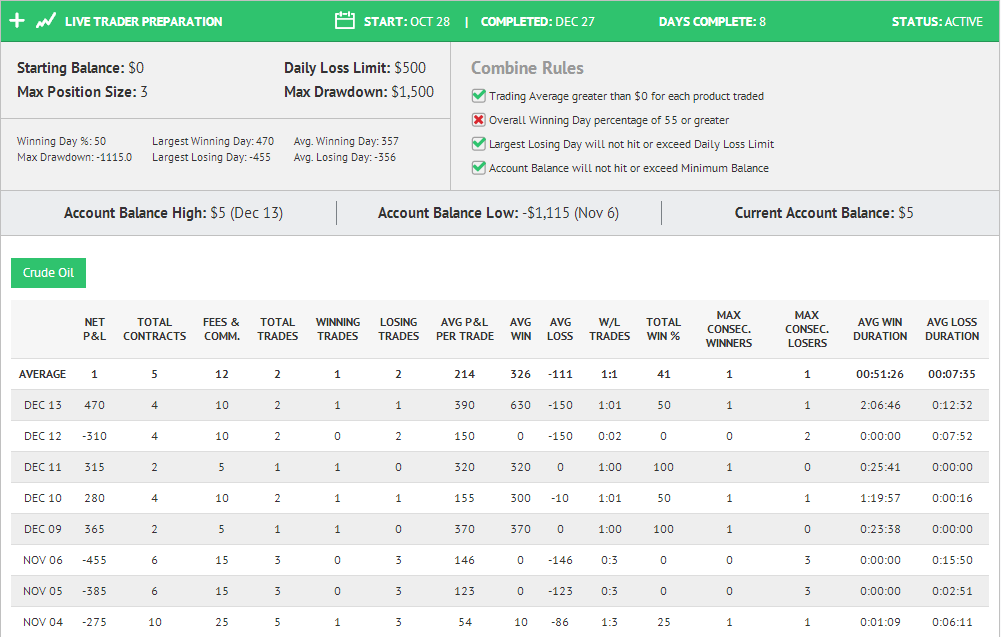
Task: Click Winning Day %: 50 stat
Action: pos(61,141)
